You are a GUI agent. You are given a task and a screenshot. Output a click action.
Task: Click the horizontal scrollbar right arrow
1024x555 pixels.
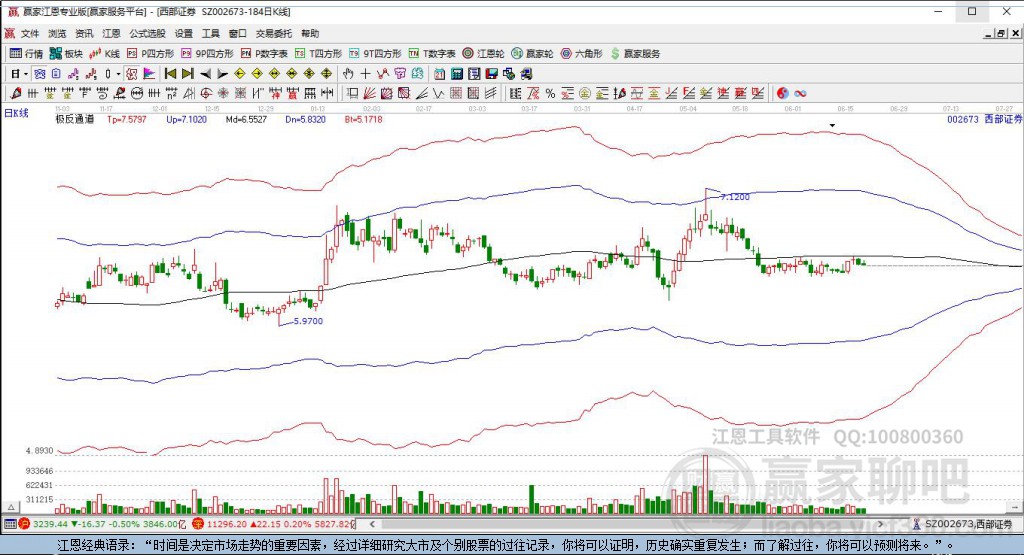(x=881, y=524)
